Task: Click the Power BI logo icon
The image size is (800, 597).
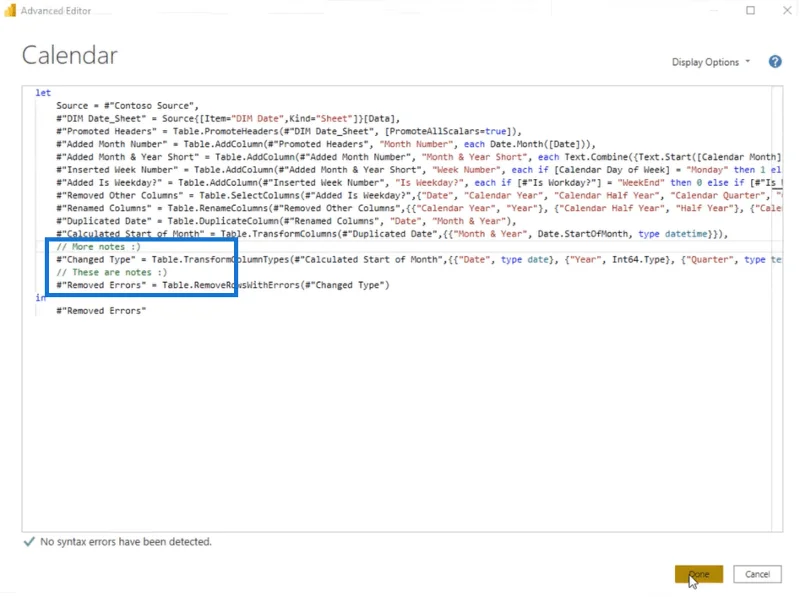Action: tap(10, 10)
